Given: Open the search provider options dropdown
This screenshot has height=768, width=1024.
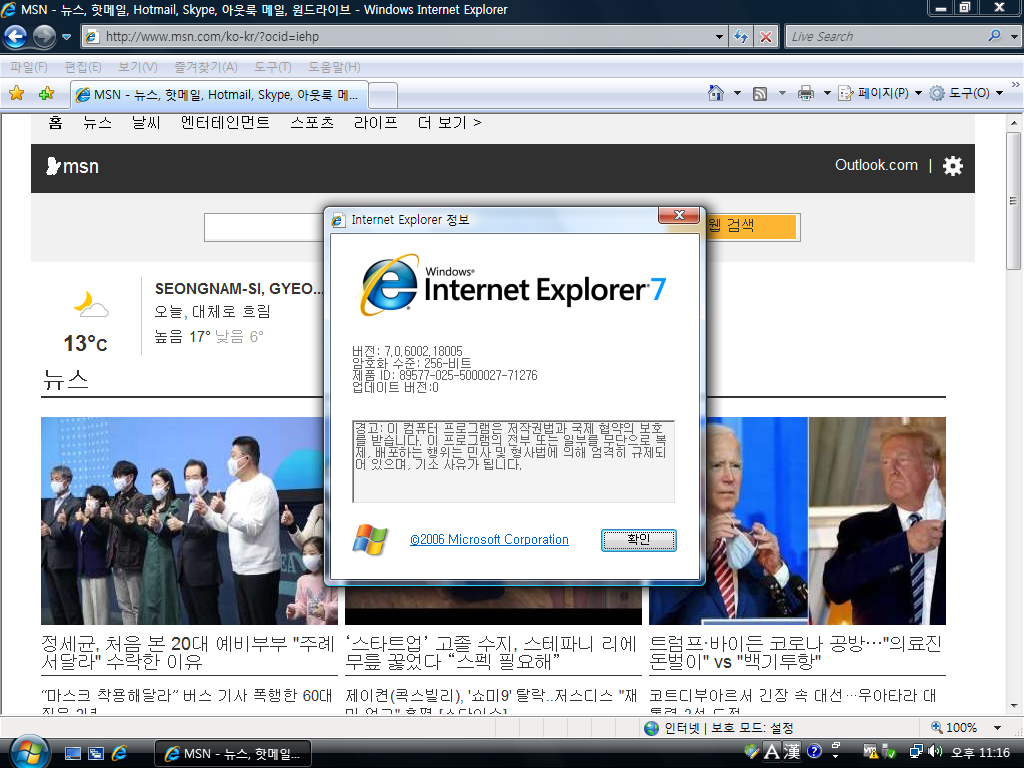Looking at the screenshot, I should tap(1014, 37).
